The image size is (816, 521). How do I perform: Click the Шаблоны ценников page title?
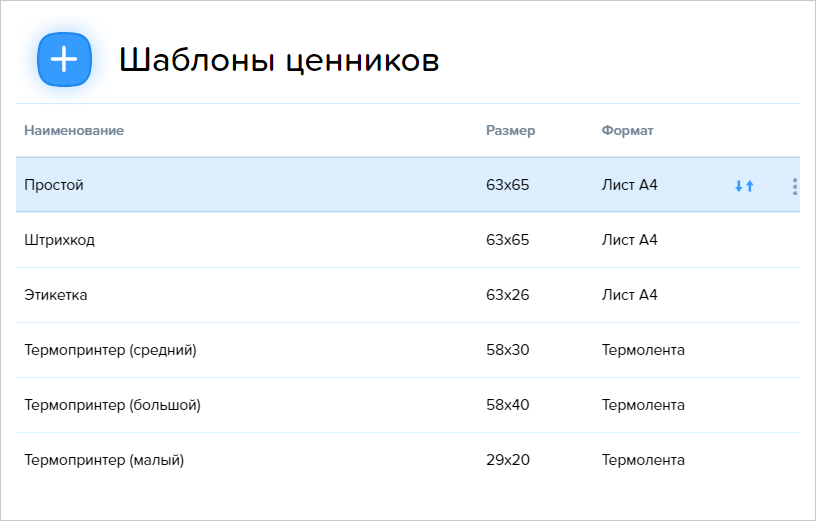(x=279, y=60)
